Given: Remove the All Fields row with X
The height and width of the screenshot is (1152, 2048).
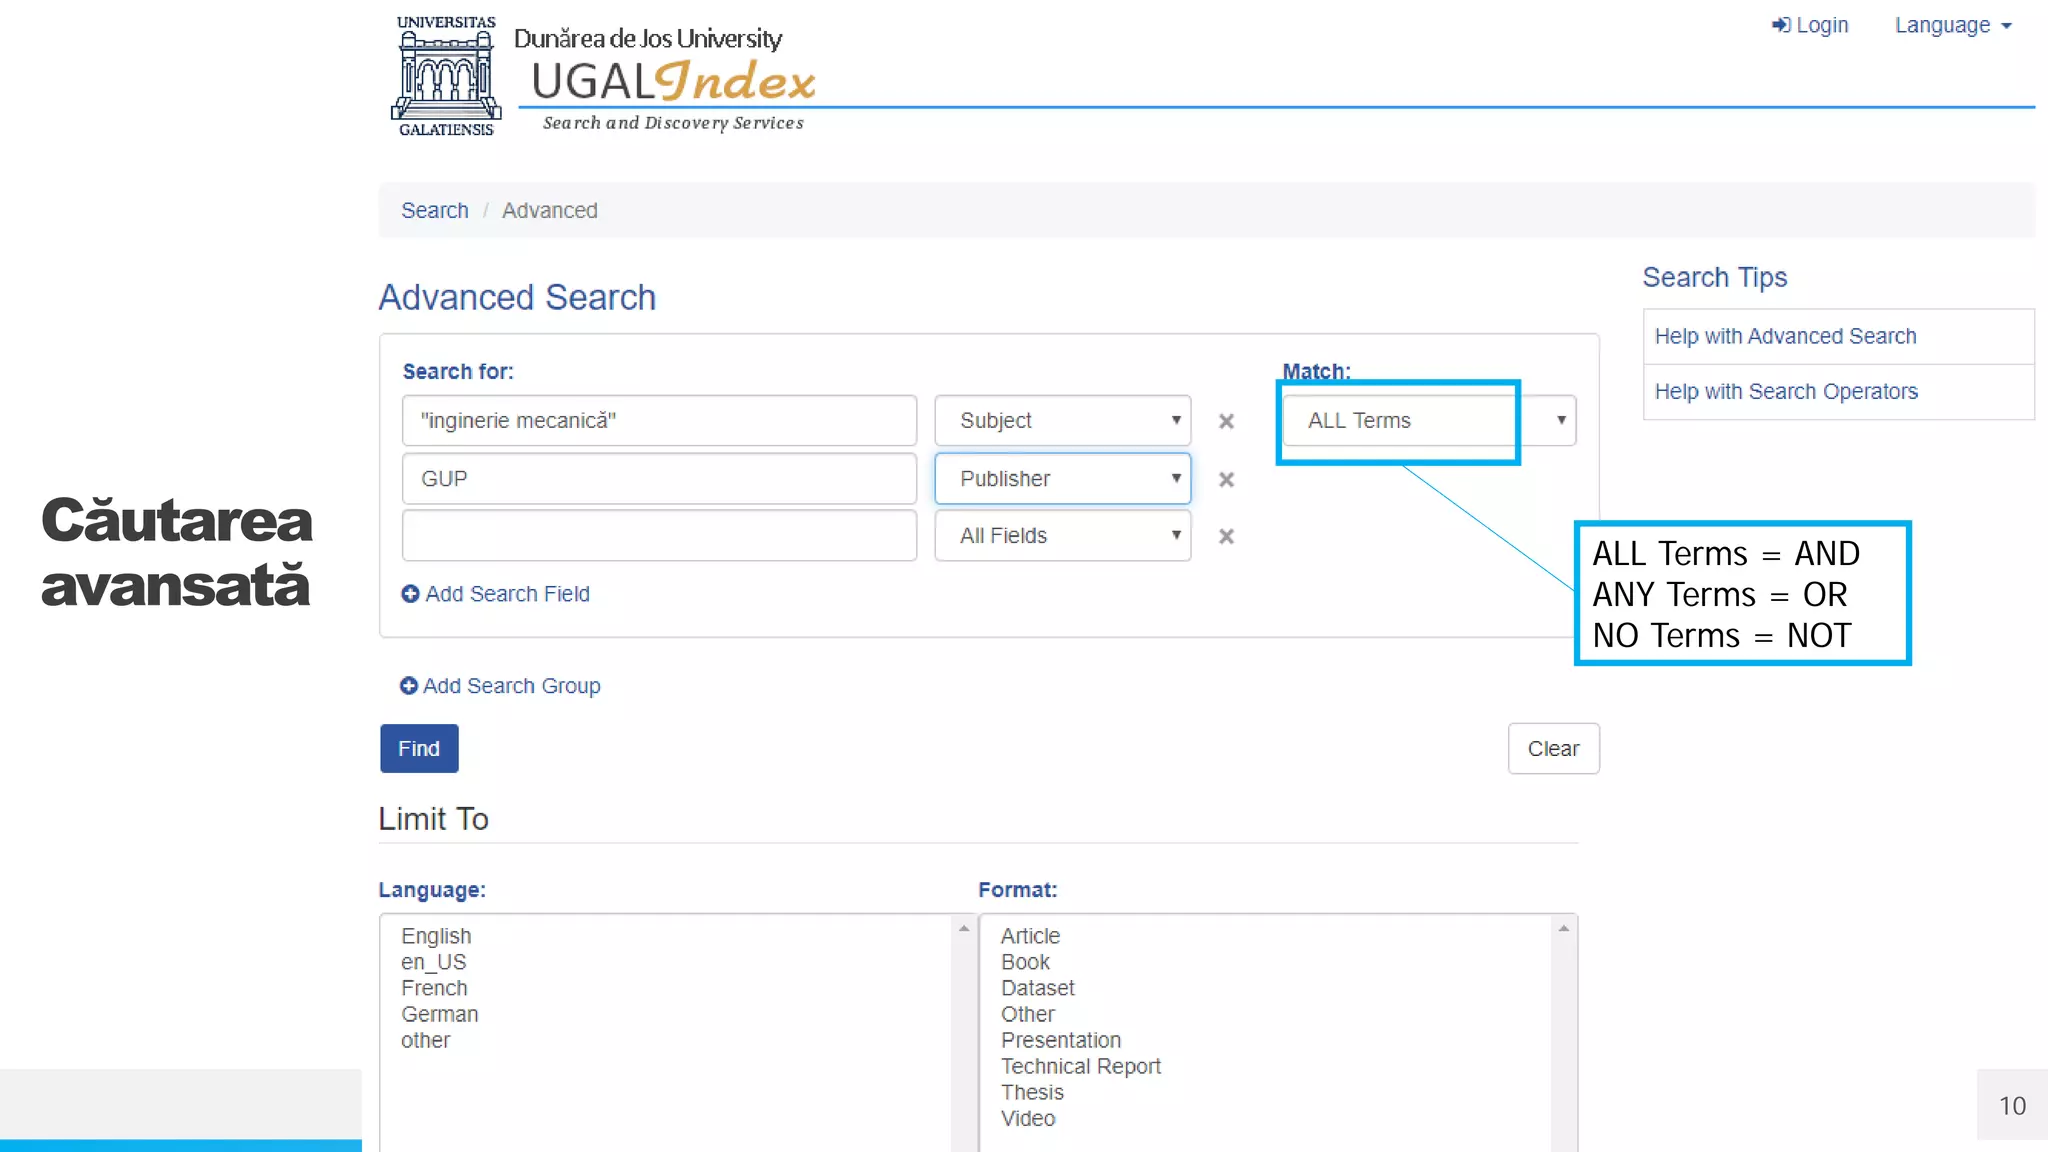Looking at the screenshot, I should [1226, 537].
